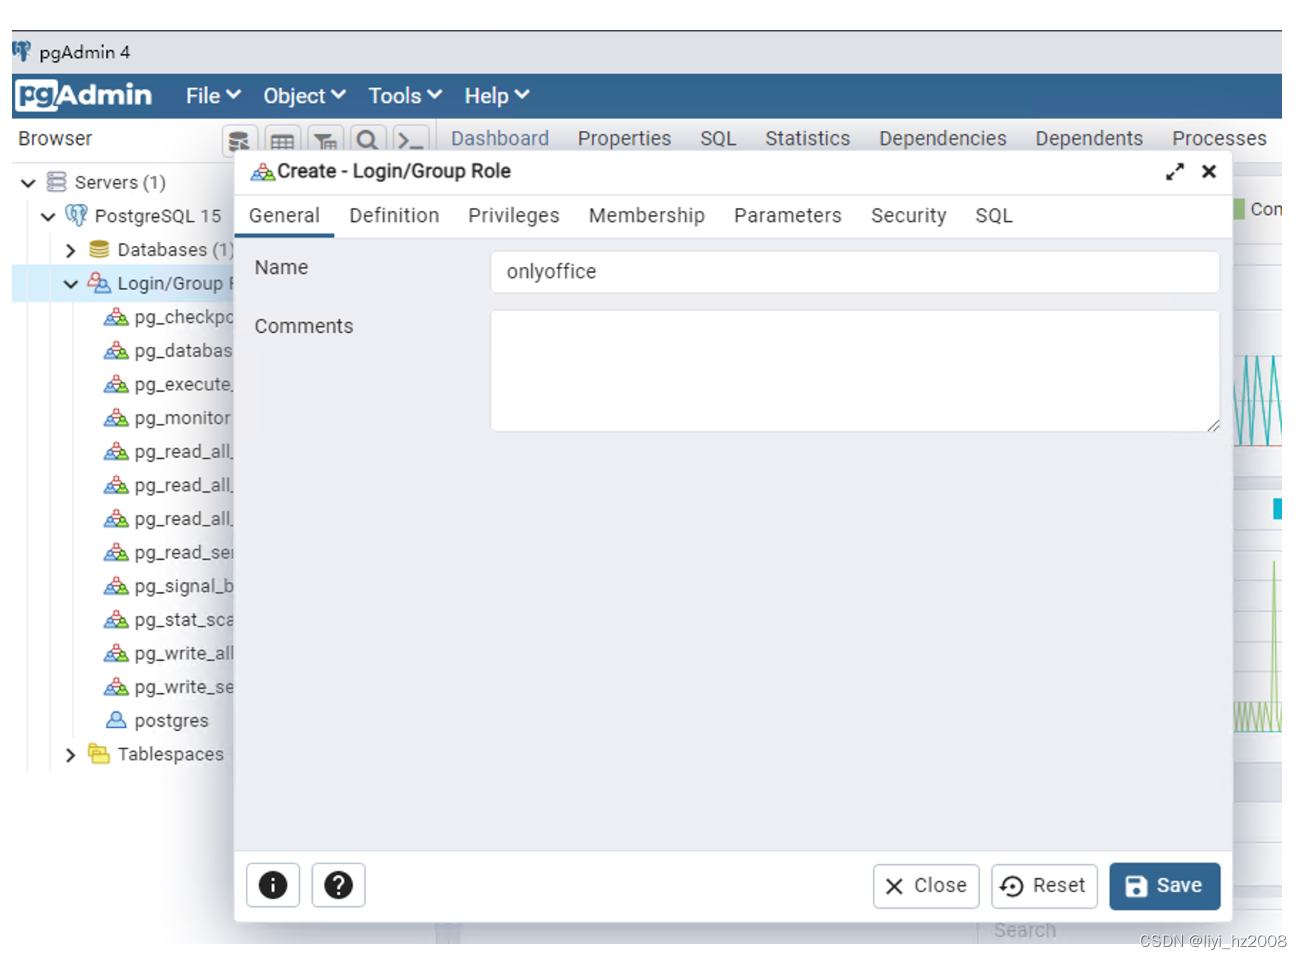This screenshot has width=1302, height=960.
Task: Select the Tablespaces tree item
Action: [171, 754]
